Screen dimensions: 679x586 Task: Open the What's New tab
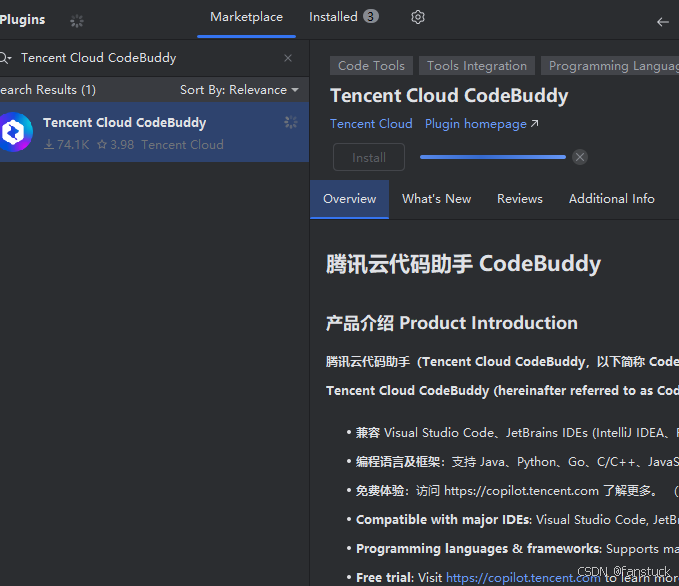[436, 199]
